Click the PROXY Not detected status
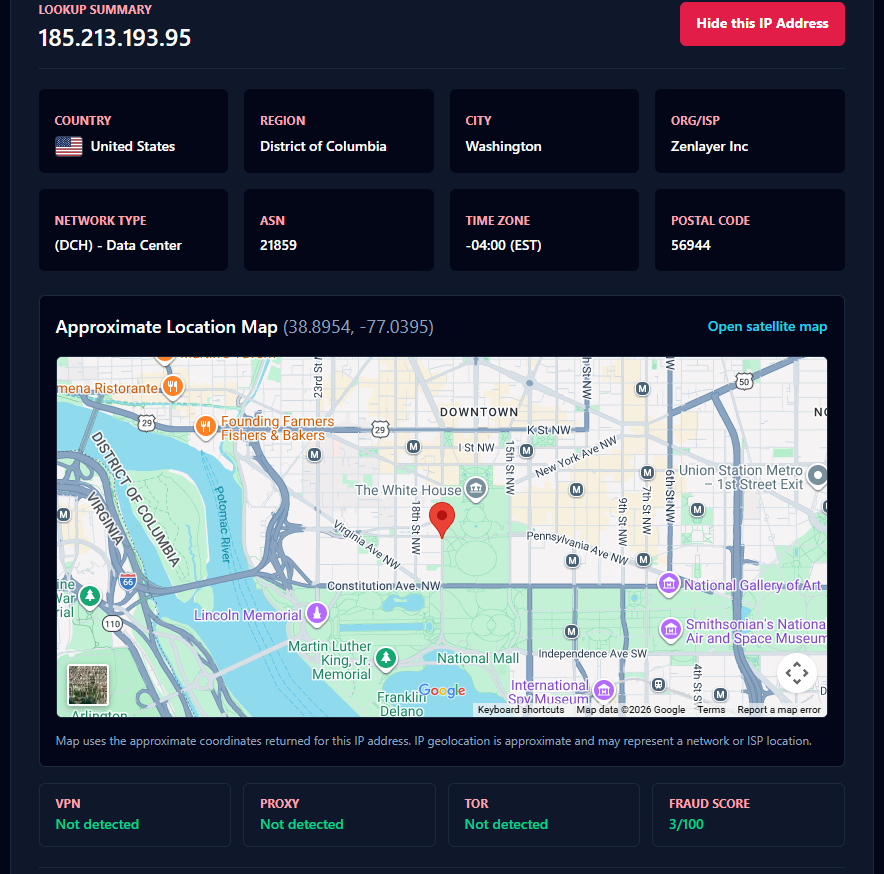This screenshot has height=874, width=884. [x=302, y=824]
